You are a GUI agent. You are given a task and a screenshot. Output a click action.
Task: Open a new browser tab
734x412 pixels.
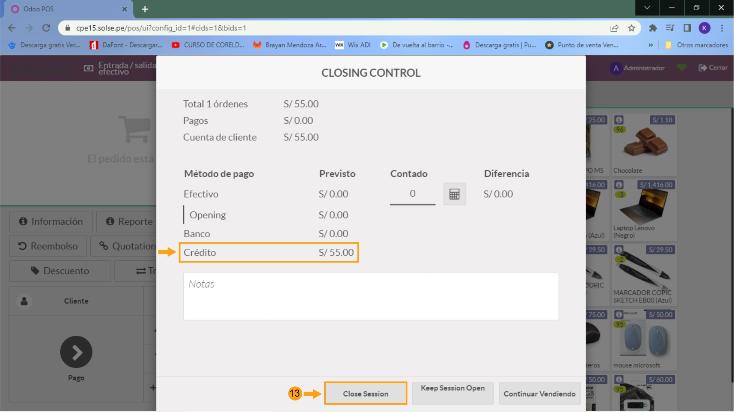point(145,8)
